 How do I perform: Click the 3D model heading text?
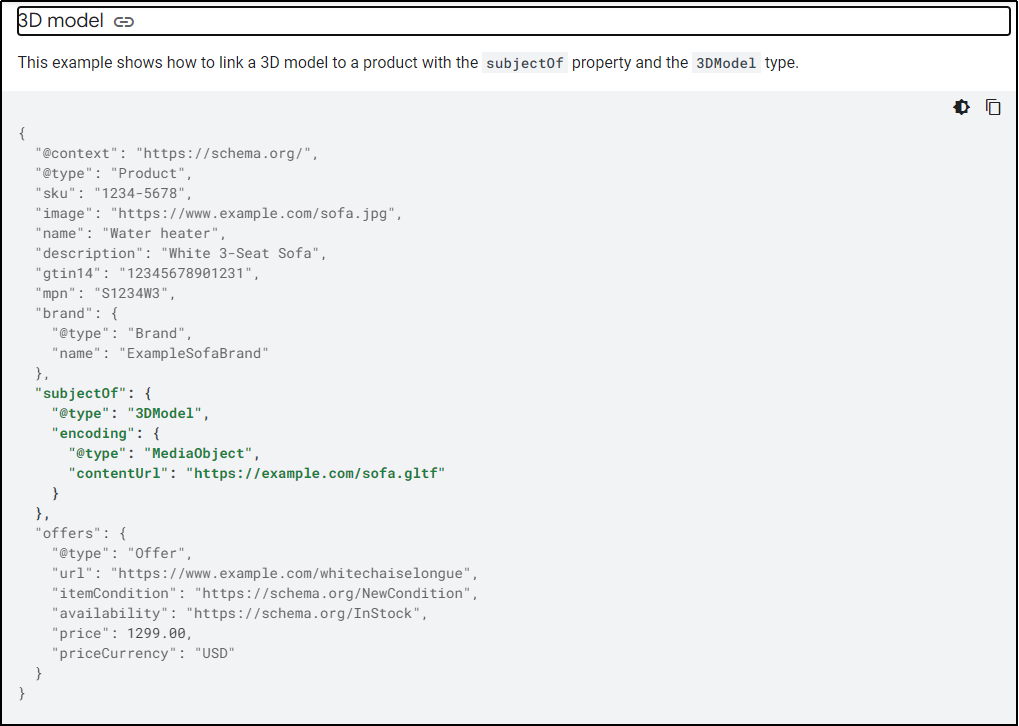[60, 21]
